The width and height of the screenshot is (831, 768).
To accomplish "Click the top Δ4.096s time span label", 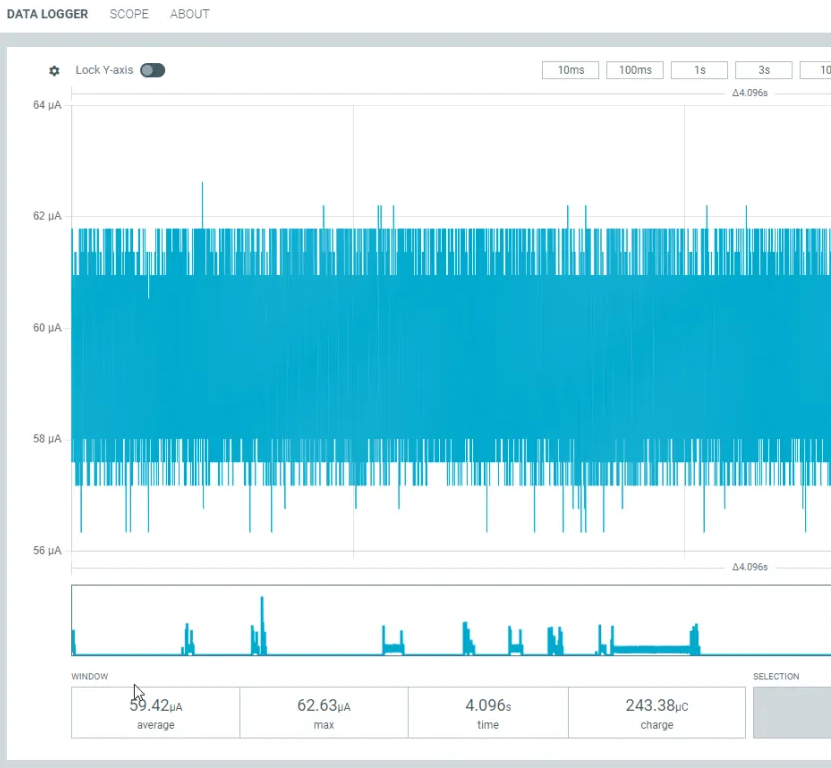I will click(750, 93).
